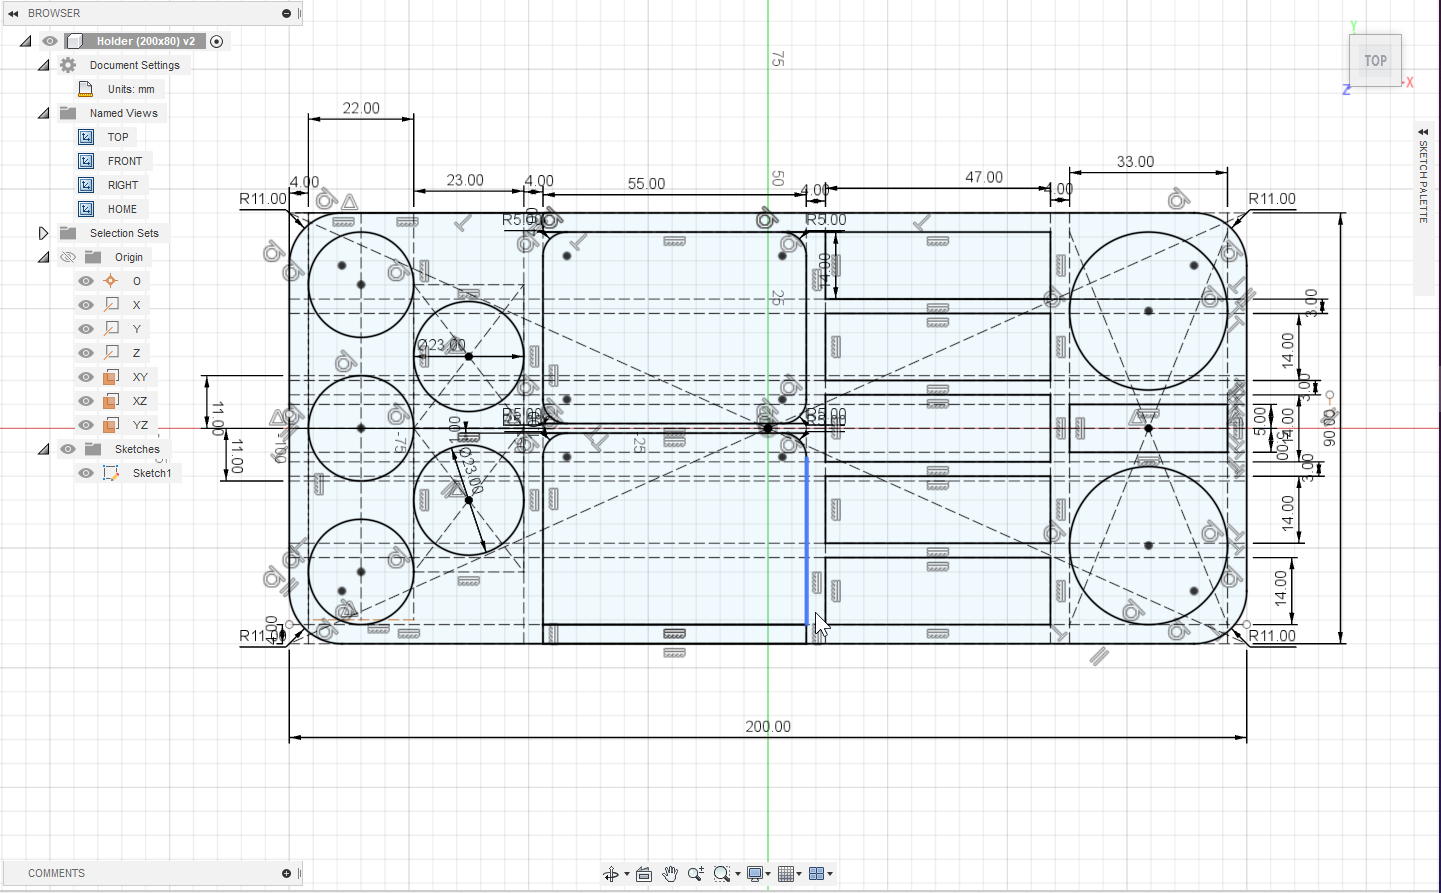Select the FRONT named view
Viewport: 1441px width, 893px height.
124,161
